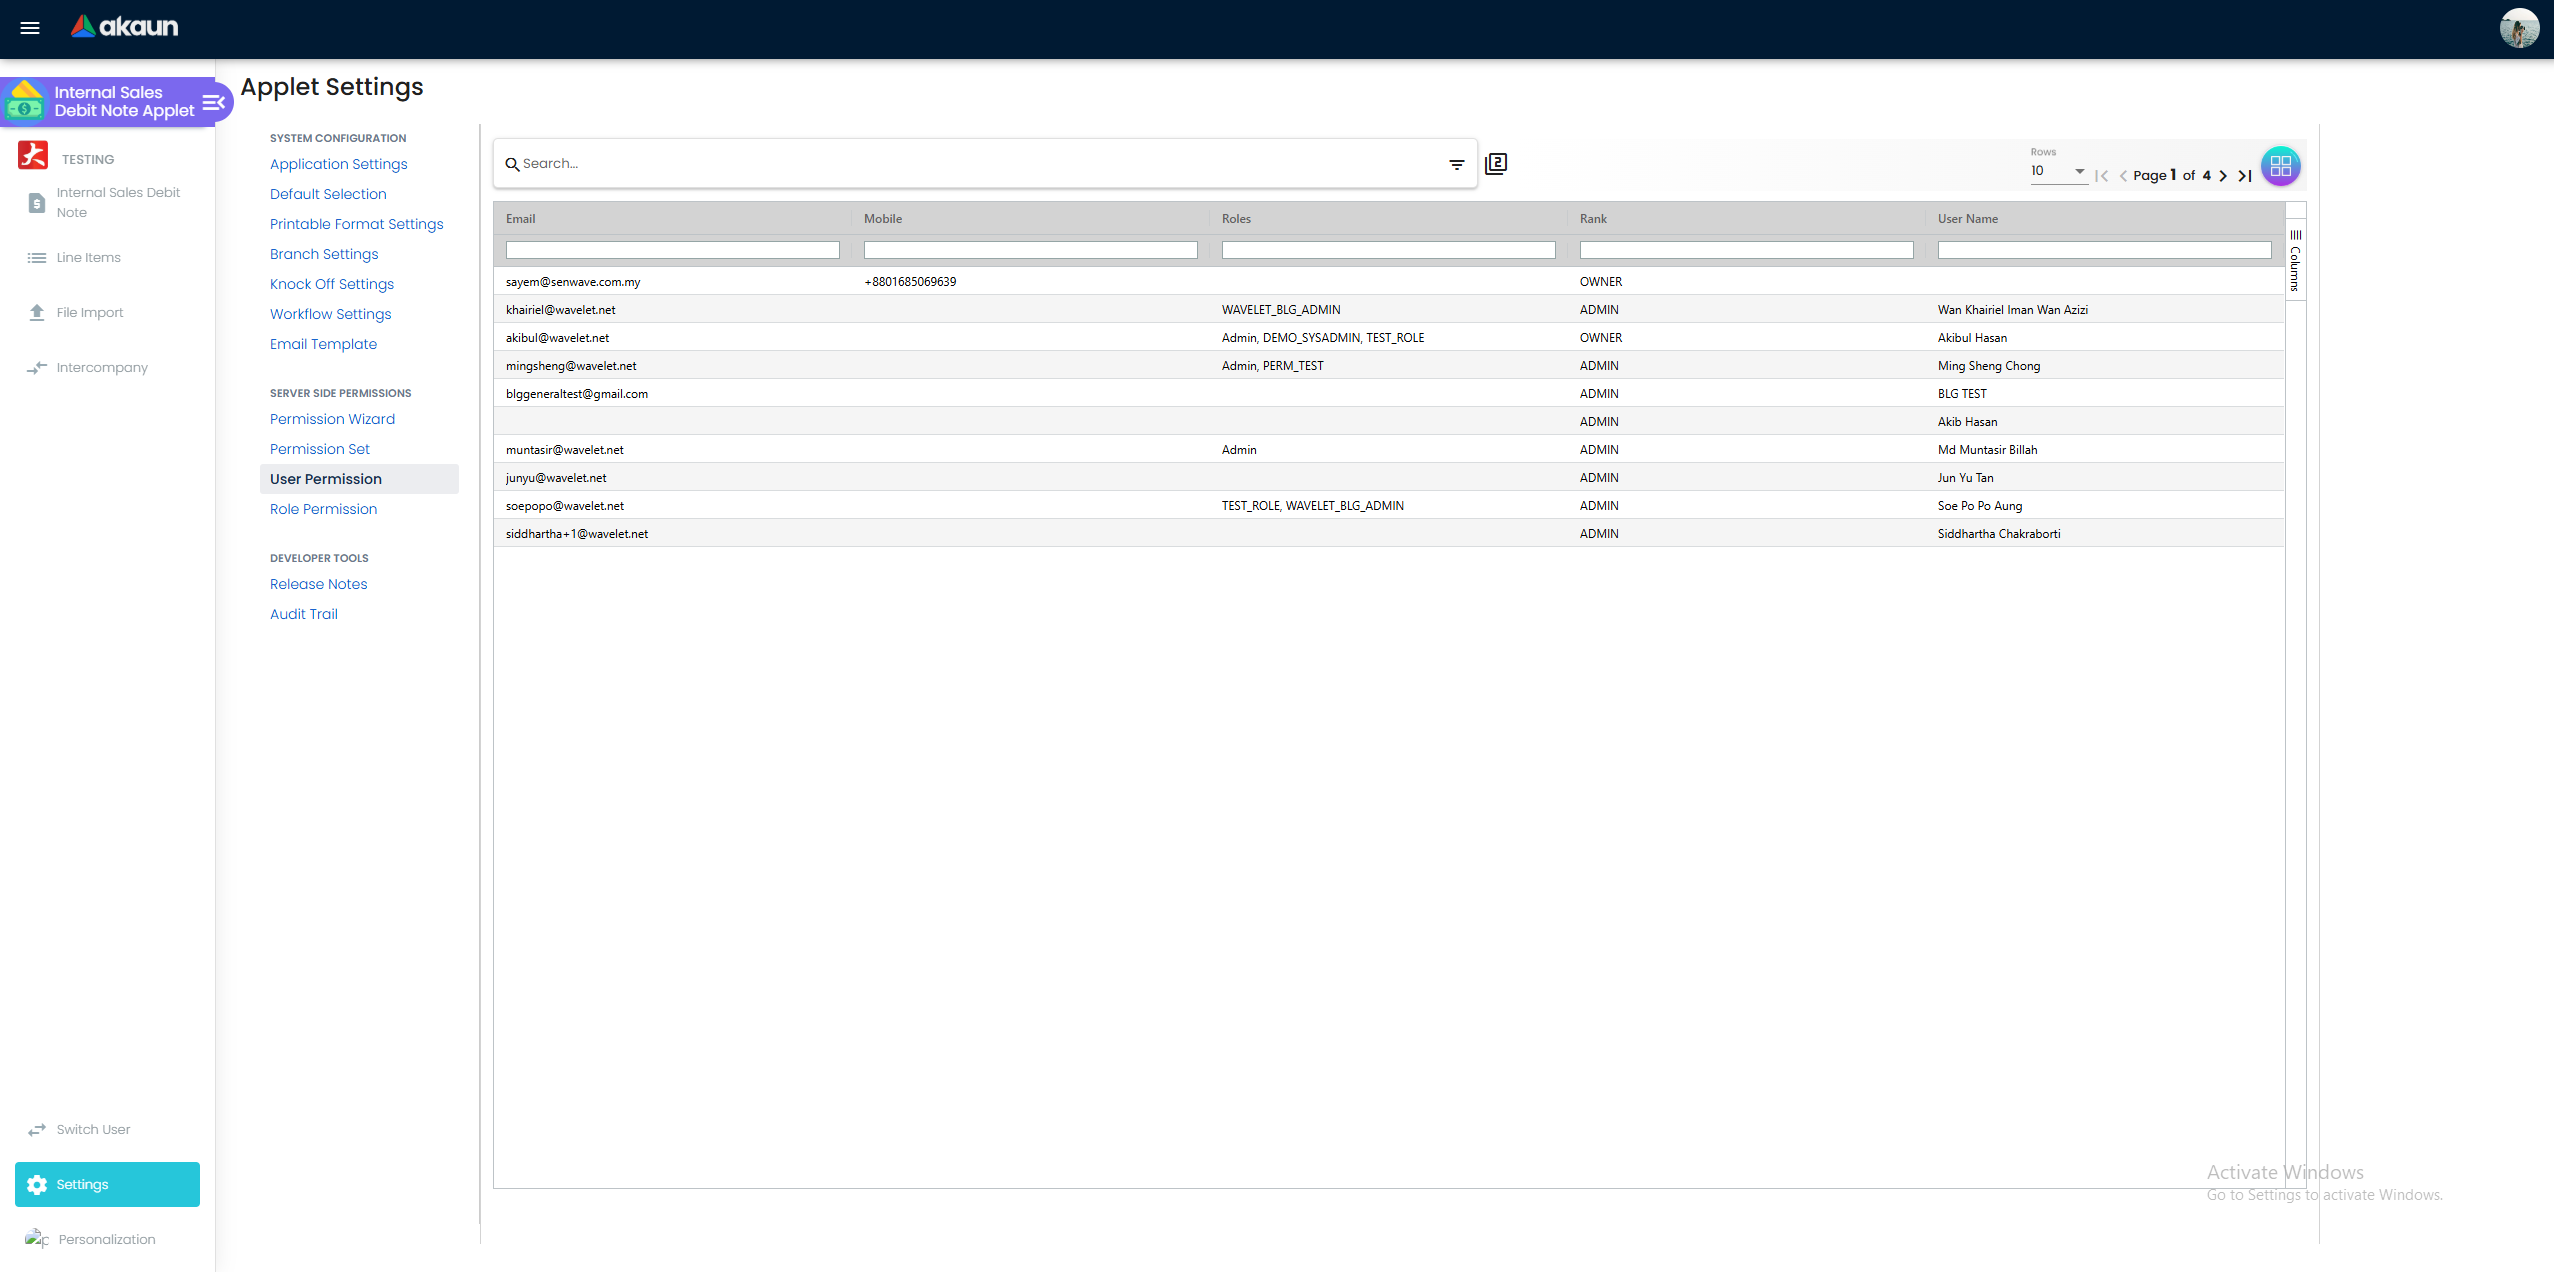Select row junyu@wavelet.net
The image size is (2554, 1272).
[x=1389, y=478]
